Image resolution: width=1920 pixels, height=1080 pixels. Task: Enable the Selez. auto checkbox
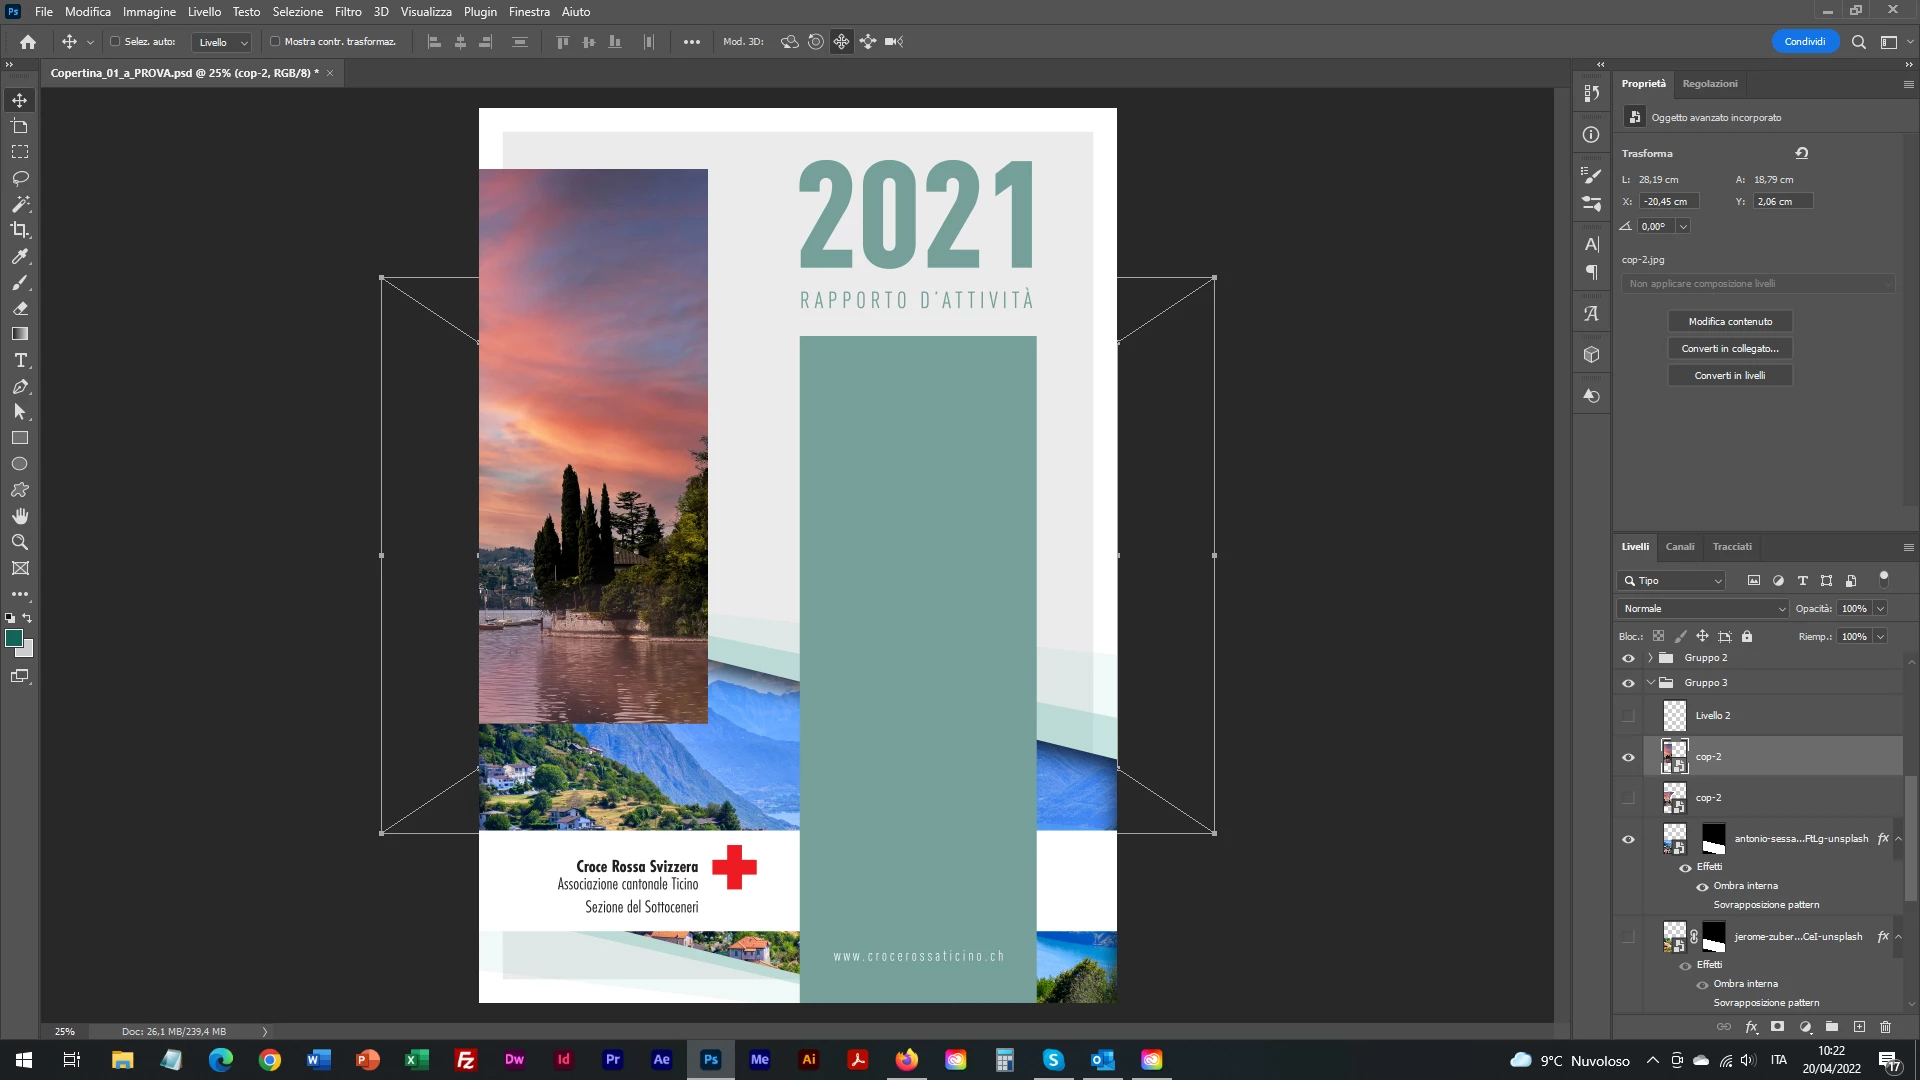115,42
